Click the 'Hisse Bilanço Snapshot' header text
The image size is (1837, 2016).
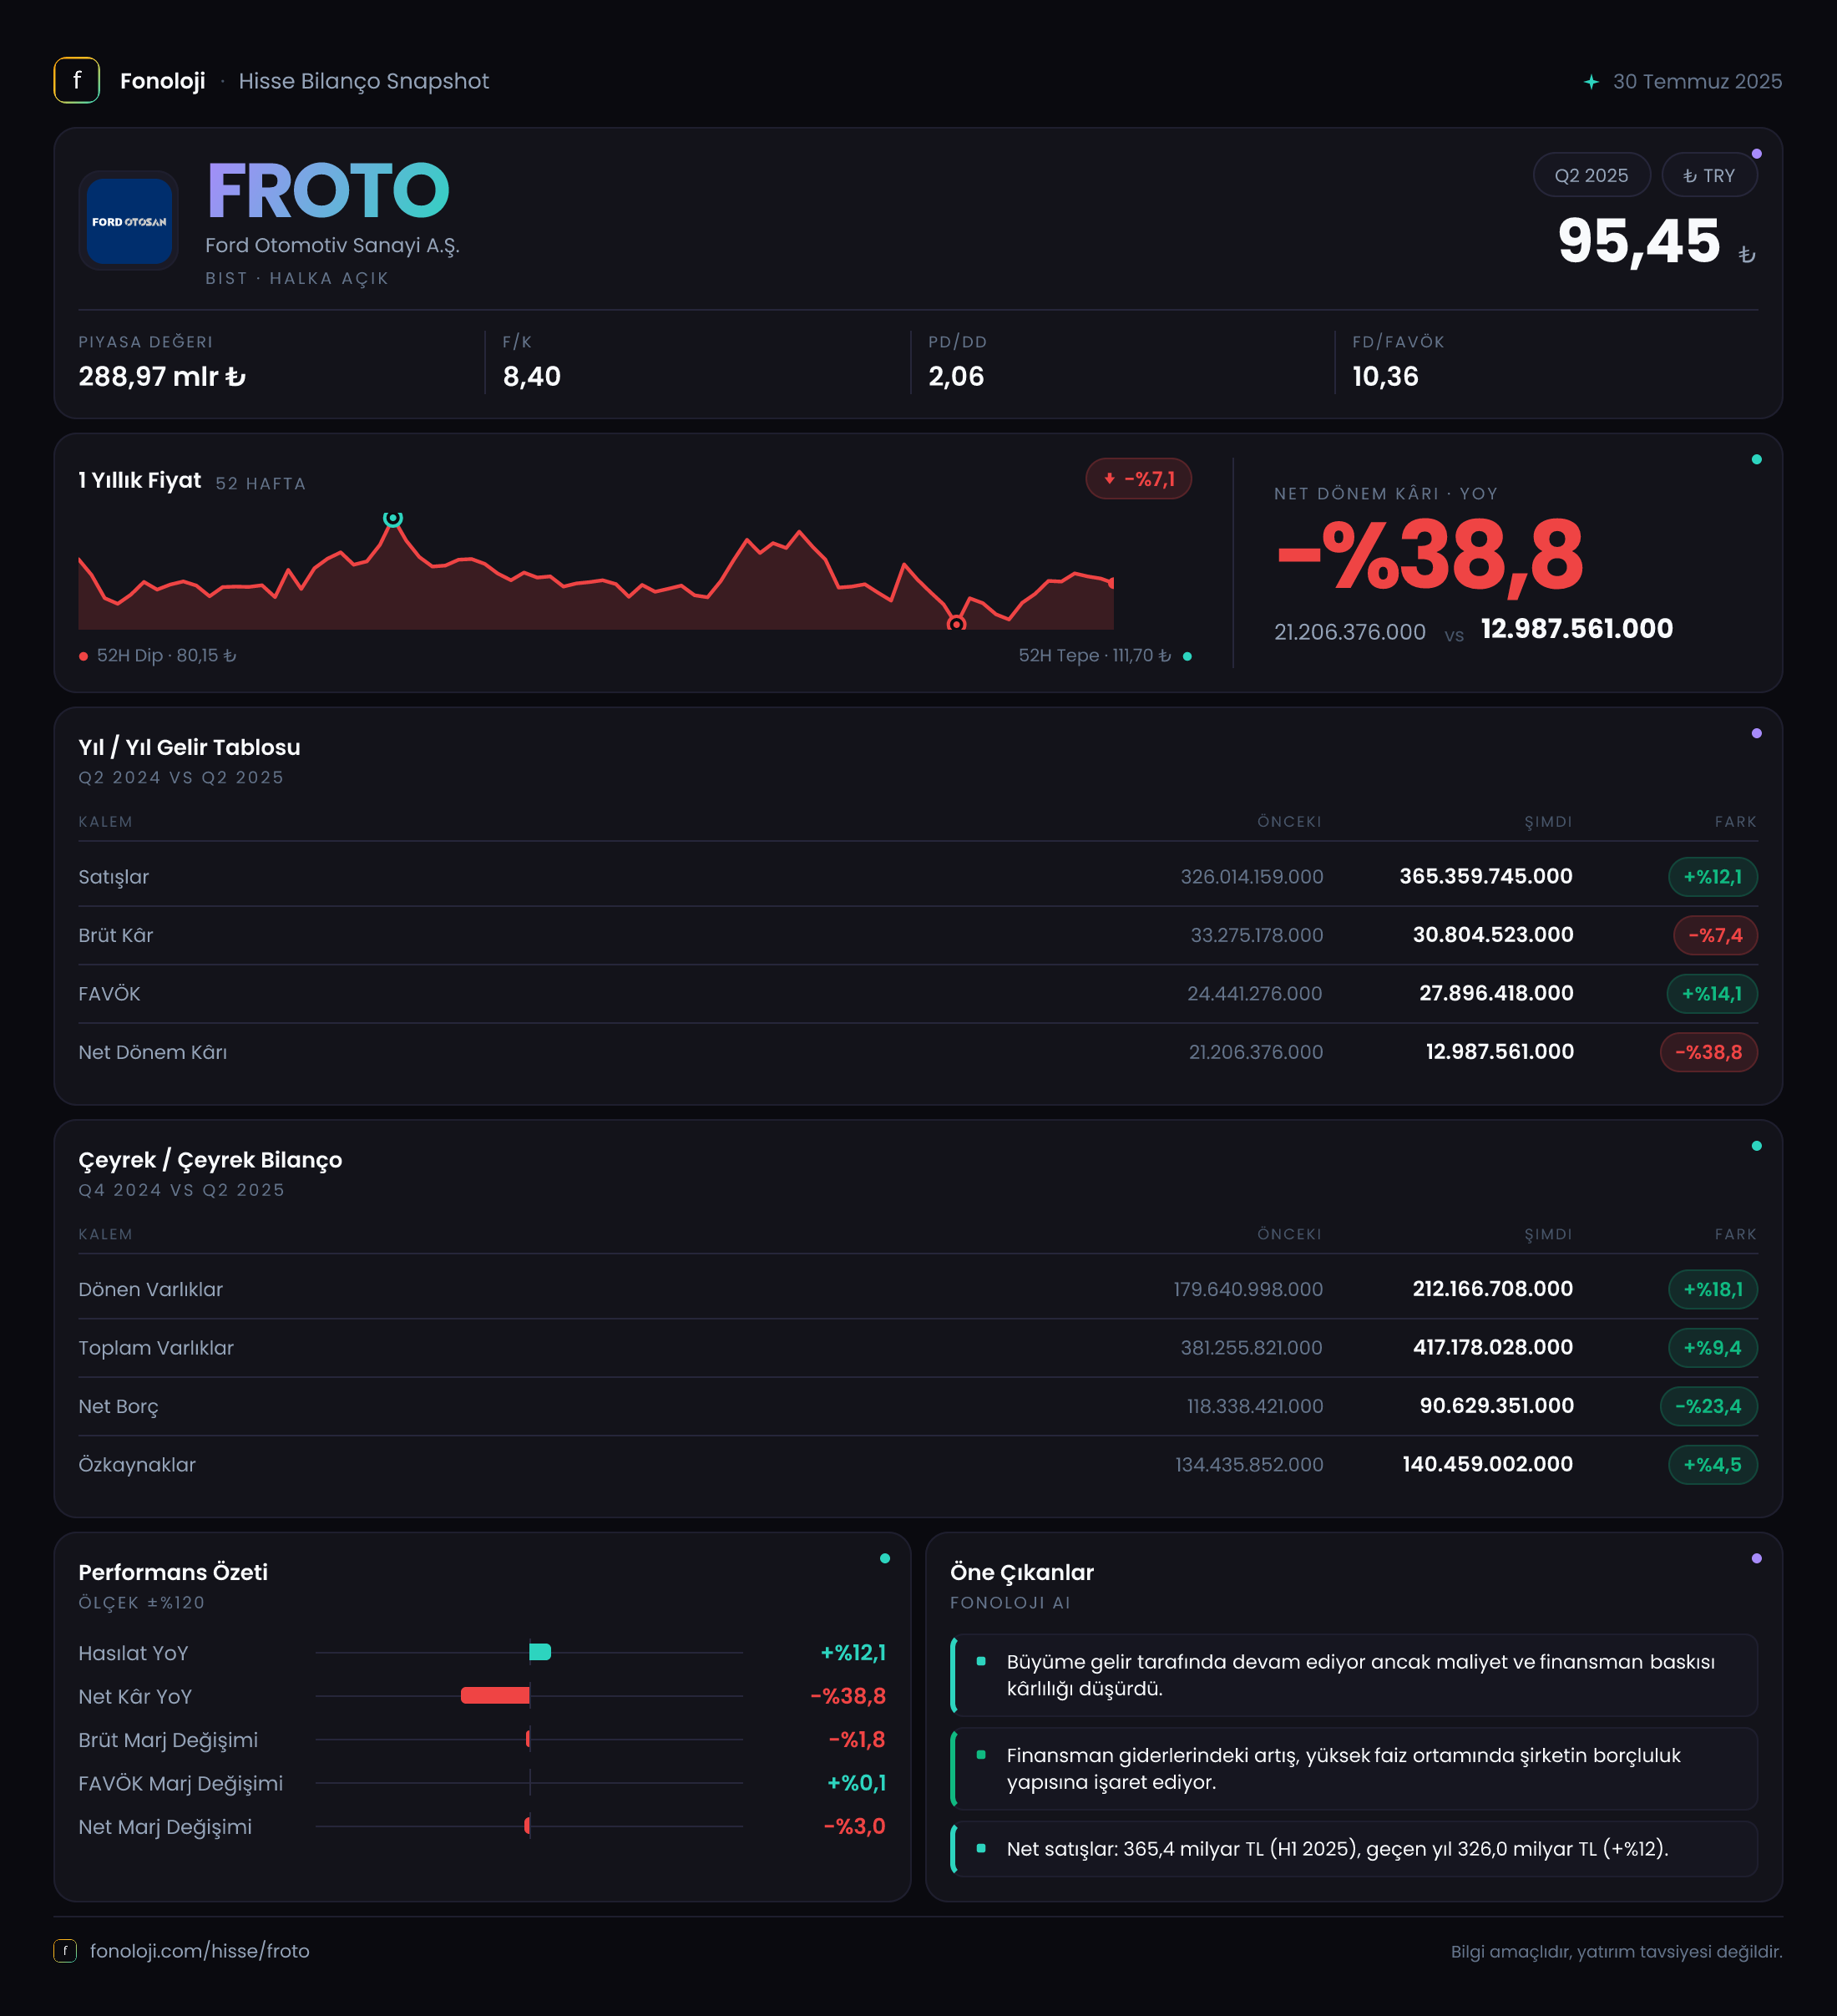(364, 81)
